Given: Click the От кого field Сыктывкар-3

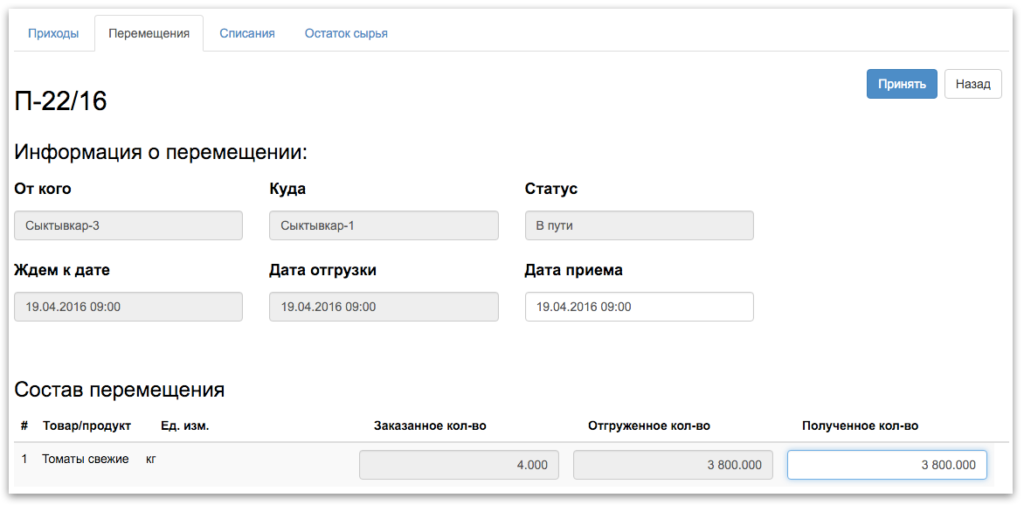Looking at the screenshot, I should [x=129, y=225].
